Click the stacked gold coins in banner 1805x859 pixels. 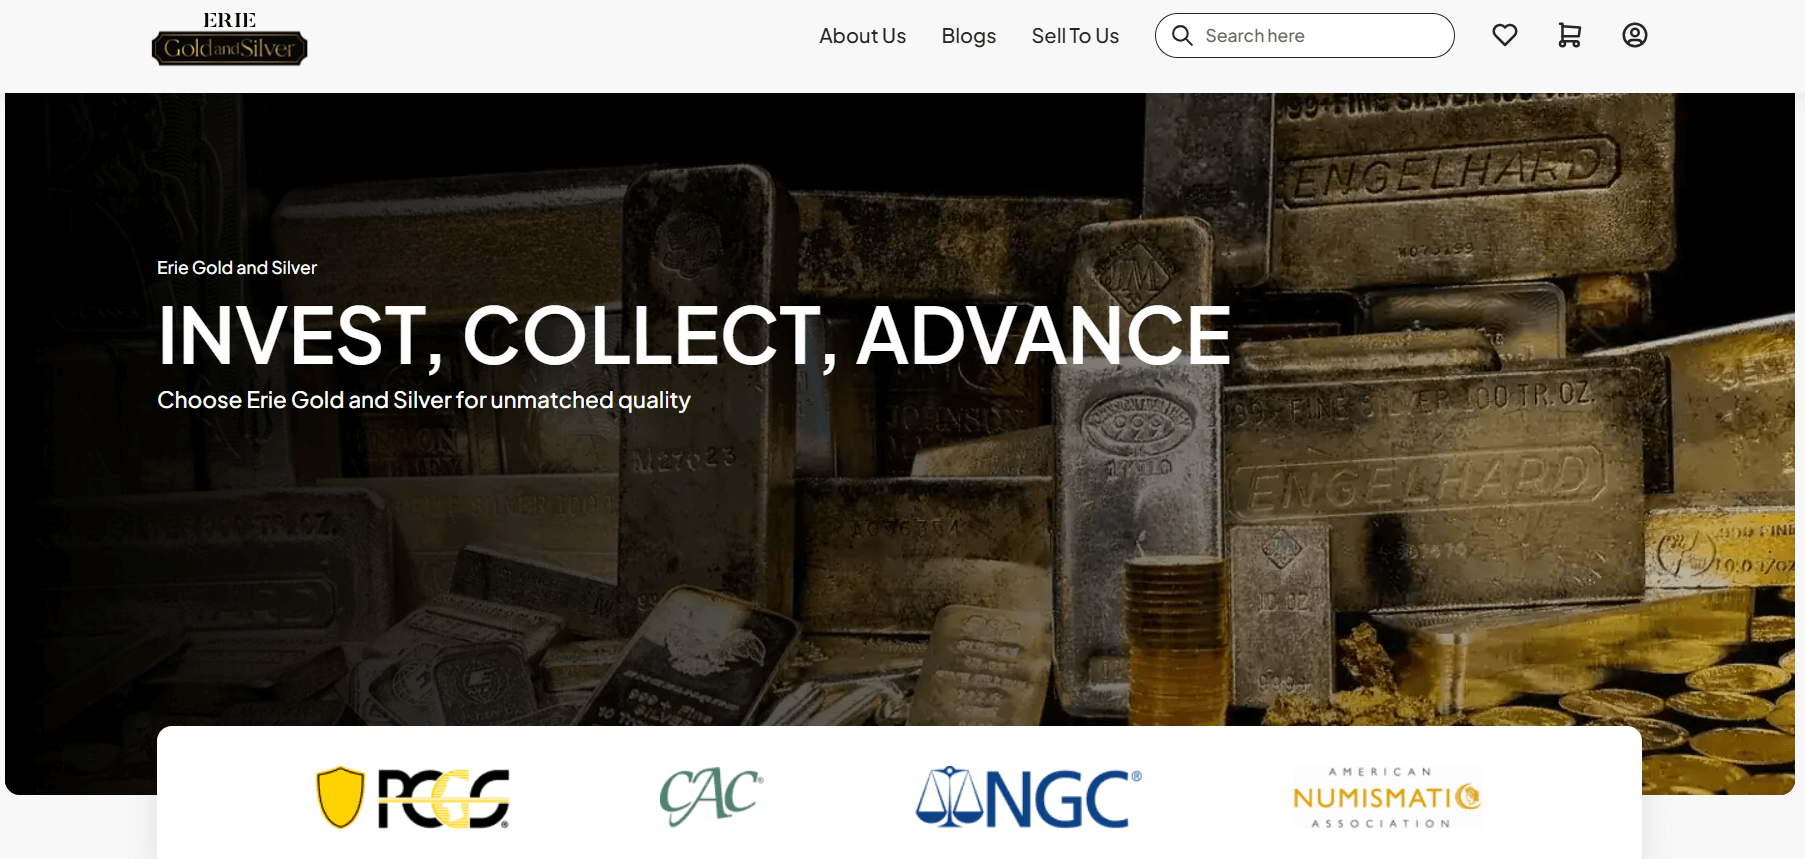[1175, 625]
